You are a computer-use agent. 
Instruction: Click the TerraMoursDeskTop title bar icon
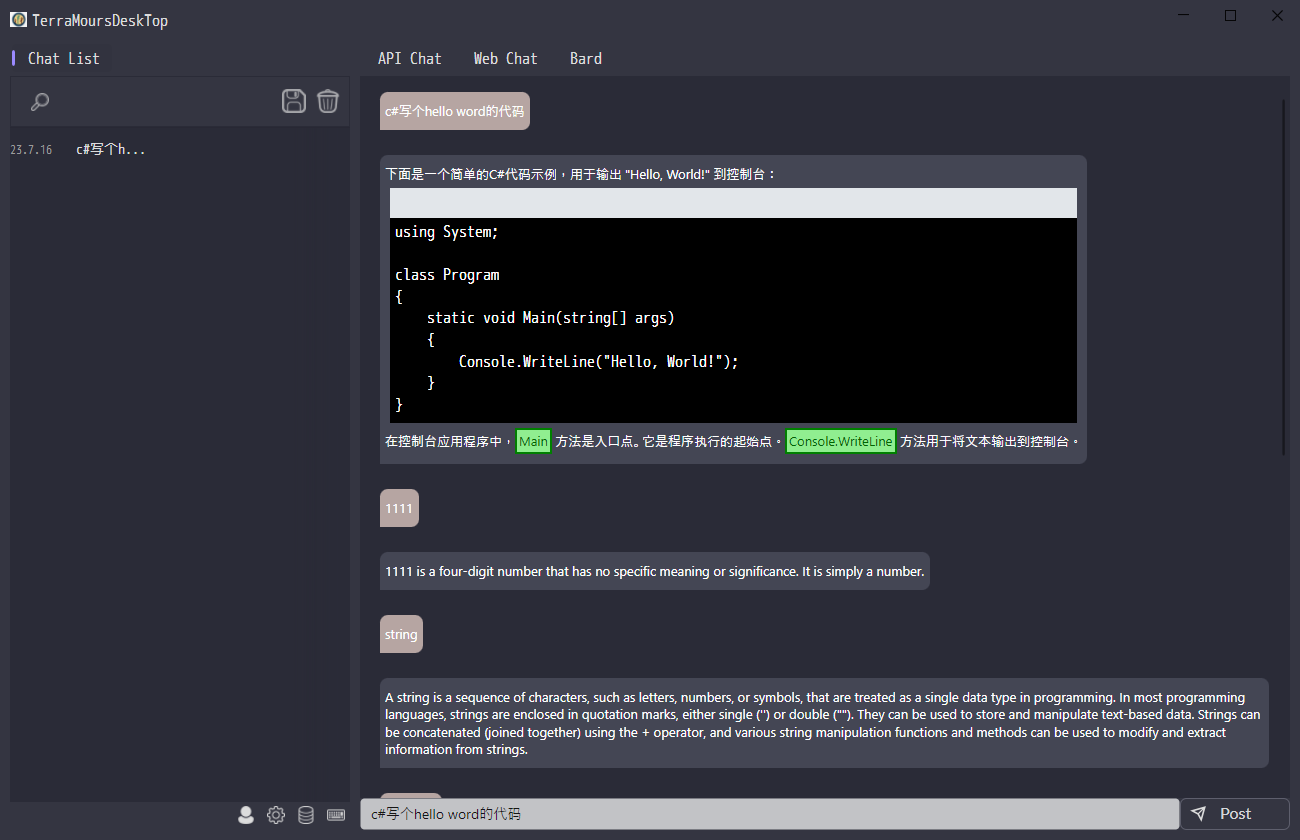(16, 19)
